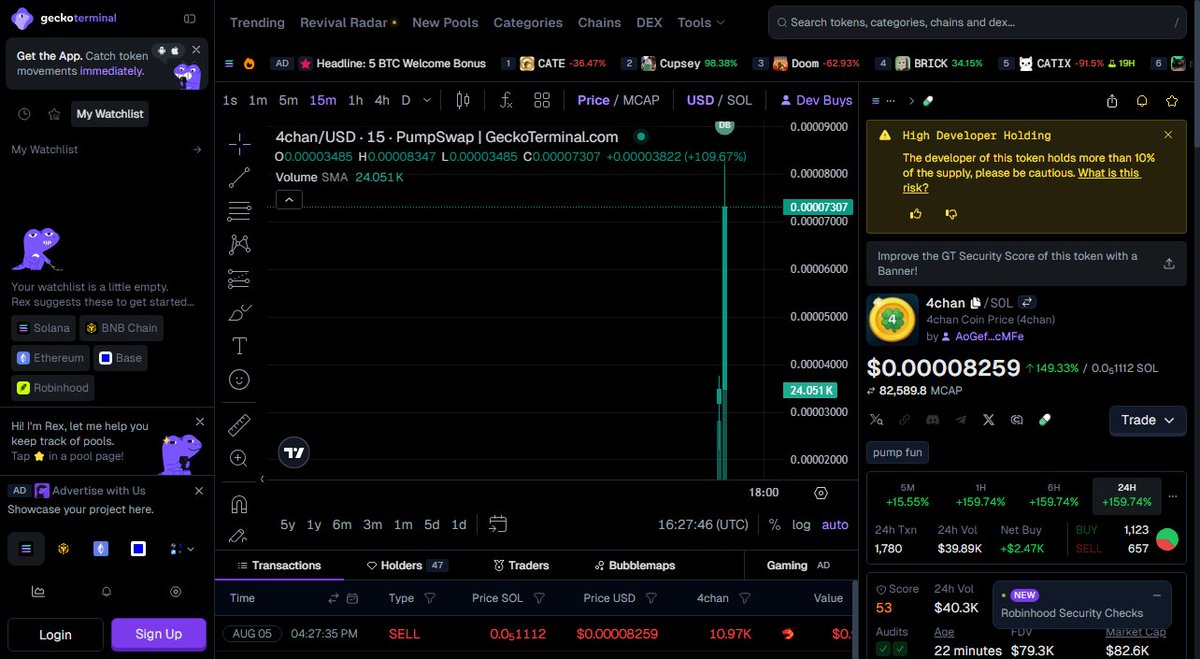
Task: Give thumbs down on developer holding warning
Action: coord(951,214)
